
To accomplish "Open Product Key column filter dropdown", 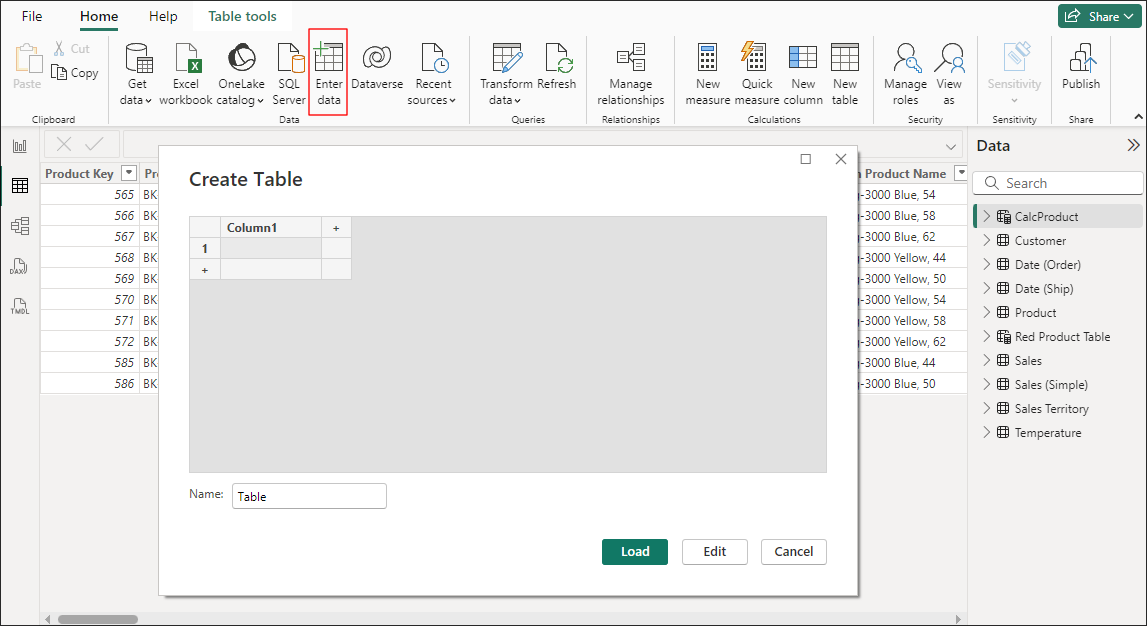I will 129,173.
